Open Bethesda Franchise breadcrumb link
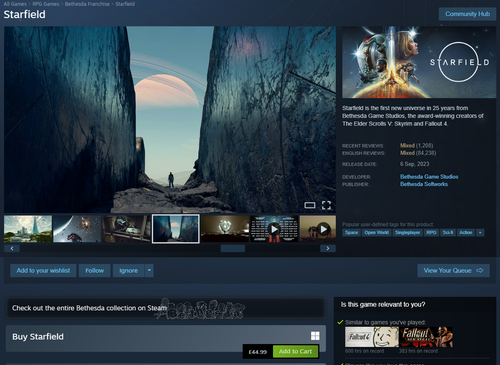 click(87, 4)
